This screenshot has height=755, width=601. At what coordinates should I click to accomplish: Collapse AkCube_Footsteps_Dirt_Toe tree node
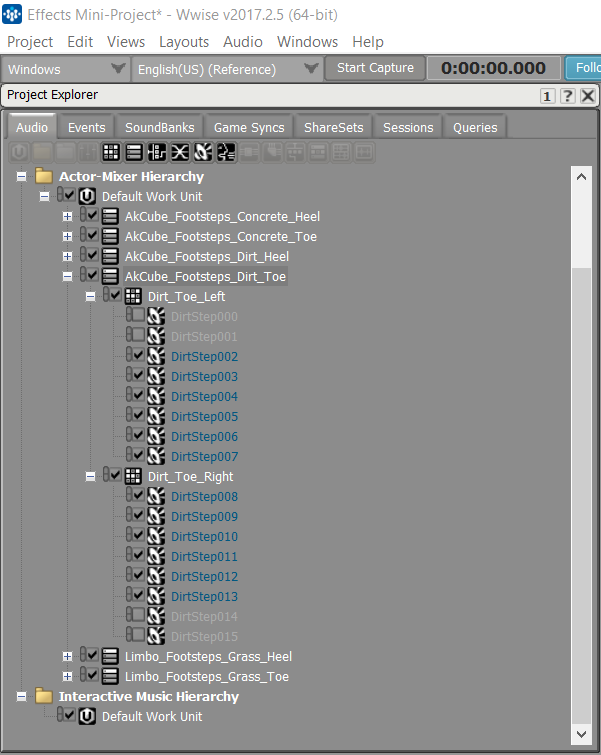click(67, 276)
